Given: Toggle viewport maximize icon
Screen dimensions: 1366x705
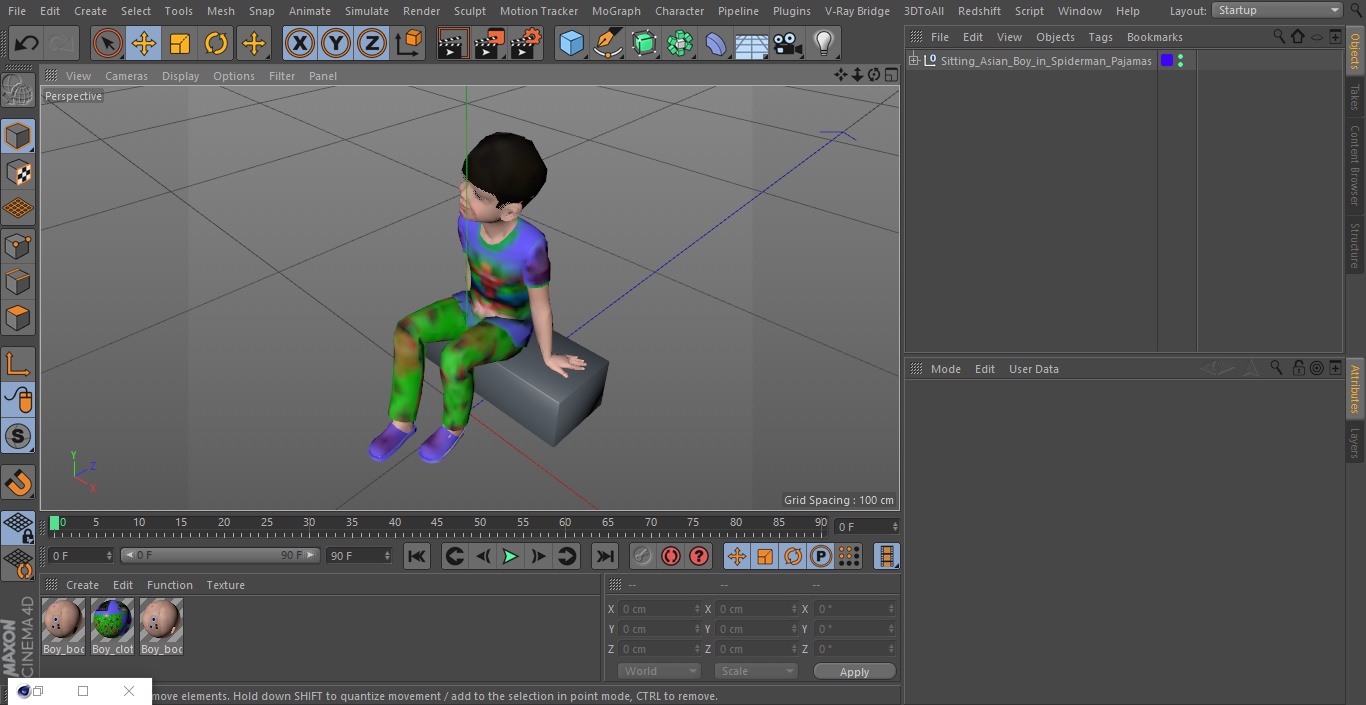Looking at the screenshot, I should (891, 75).
